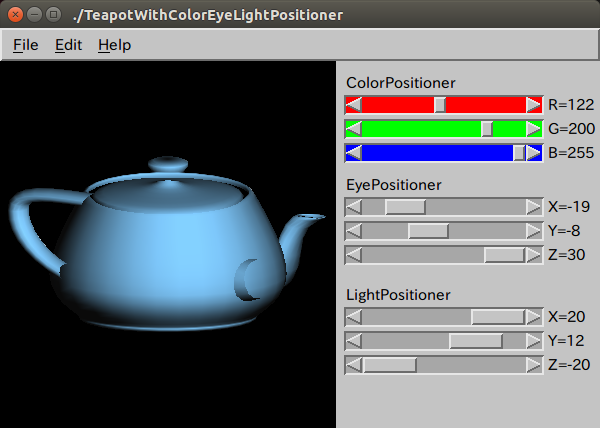Click the red slider thumb at R=122
600x428 pixels.
pyautogui.click(x=440, y=105)
